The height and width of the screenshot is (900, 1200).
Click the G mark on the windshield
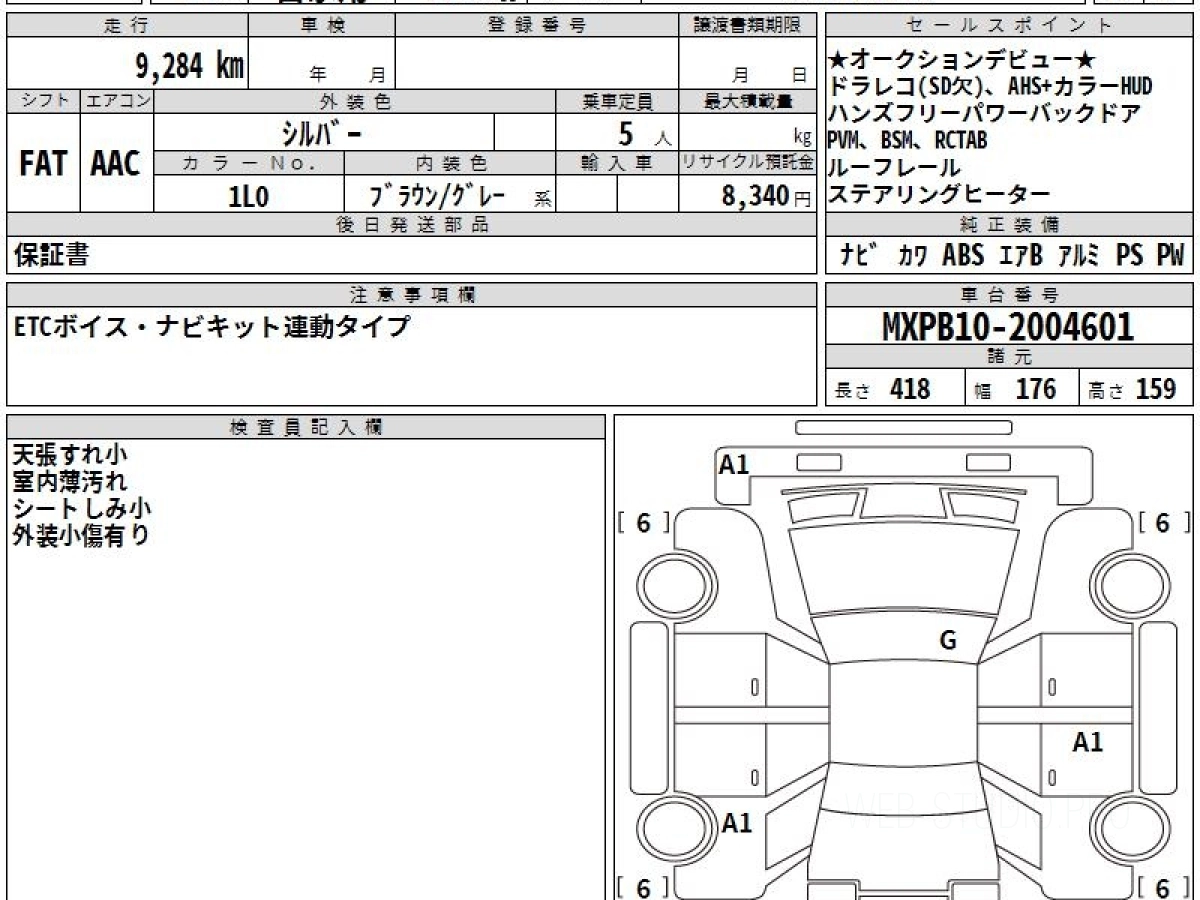coord(948,641)
